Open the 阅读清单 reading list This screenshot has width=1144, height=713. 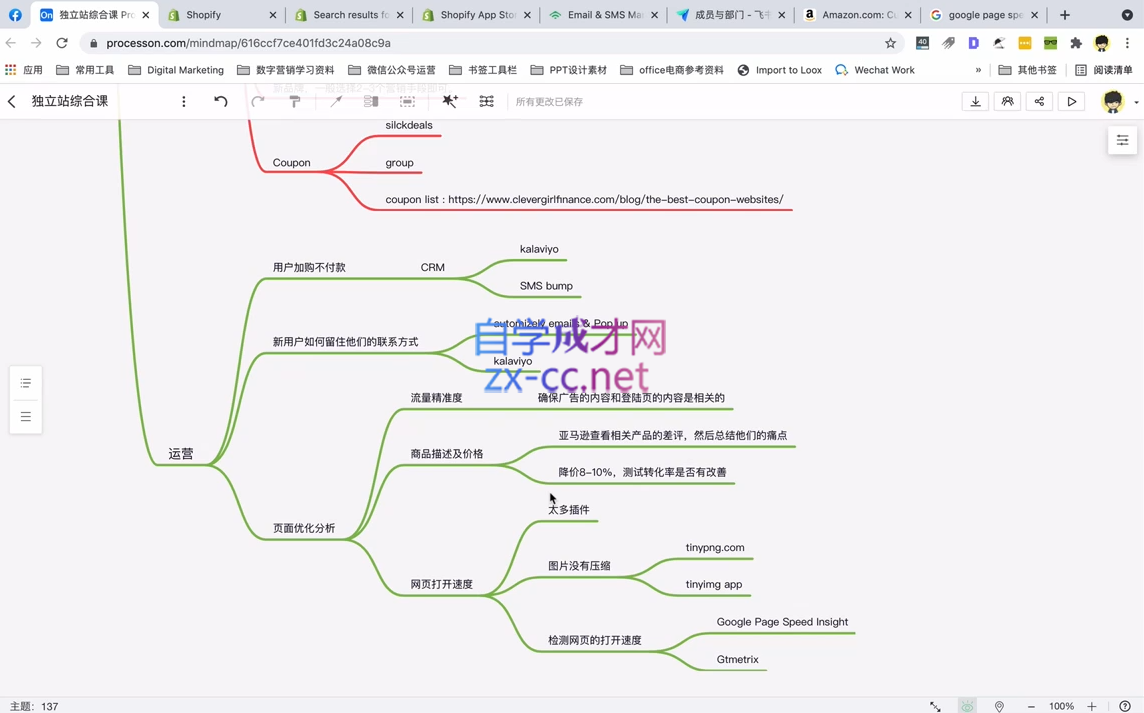pos(1104,70)
